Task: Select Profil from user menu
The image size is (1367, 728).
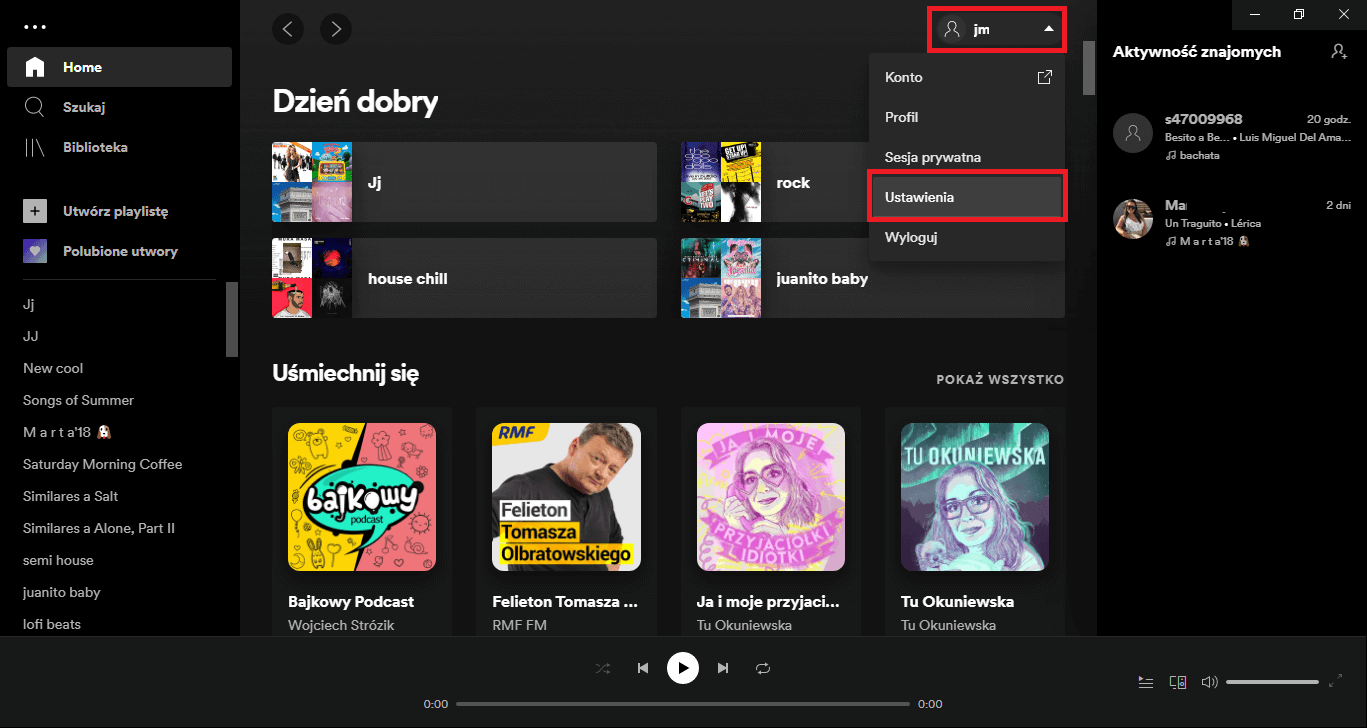Action: [968, 117]
